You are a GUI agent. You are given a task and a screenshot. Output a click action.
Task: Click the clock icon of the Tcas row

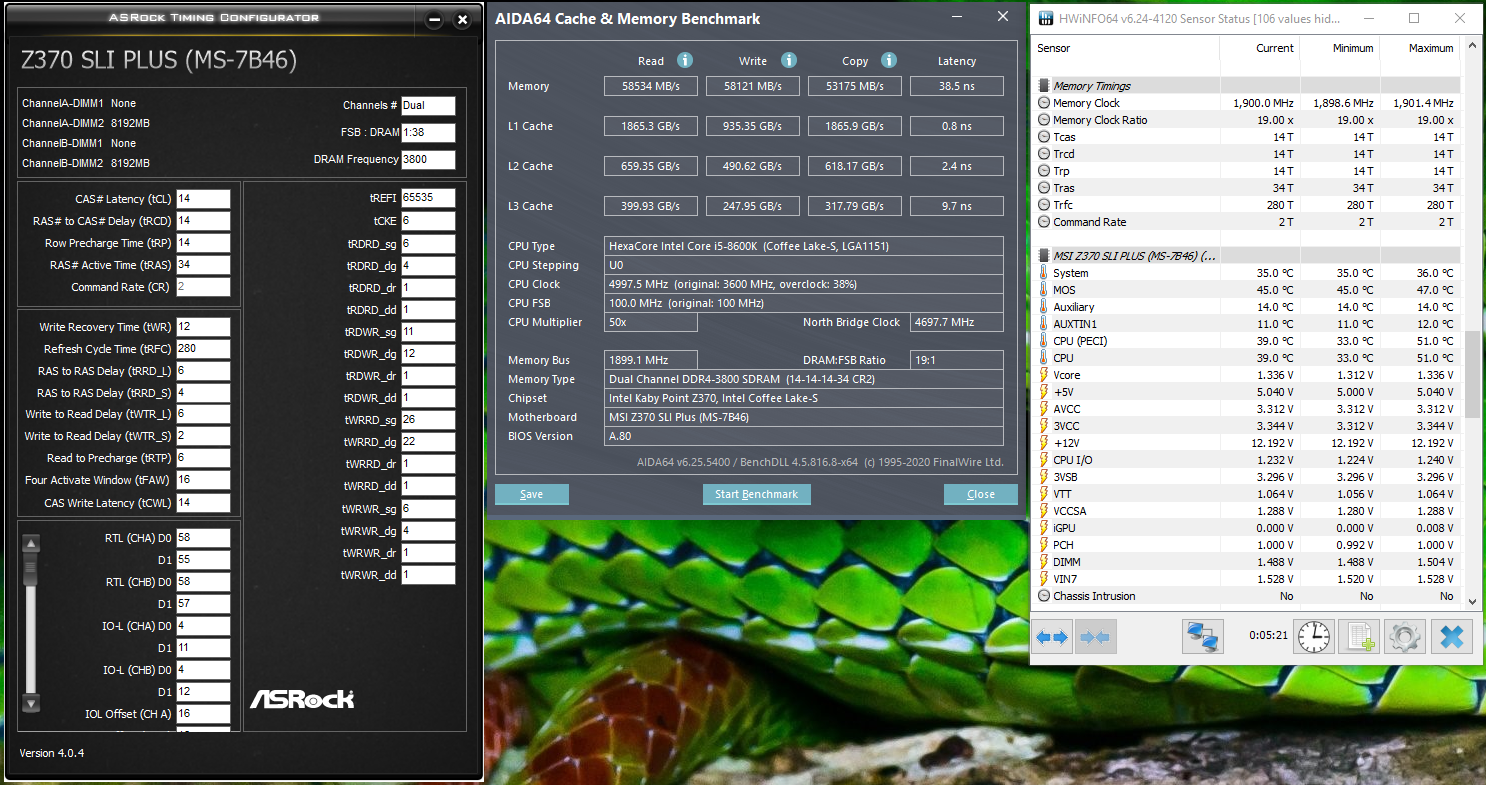click(1044, 137)
